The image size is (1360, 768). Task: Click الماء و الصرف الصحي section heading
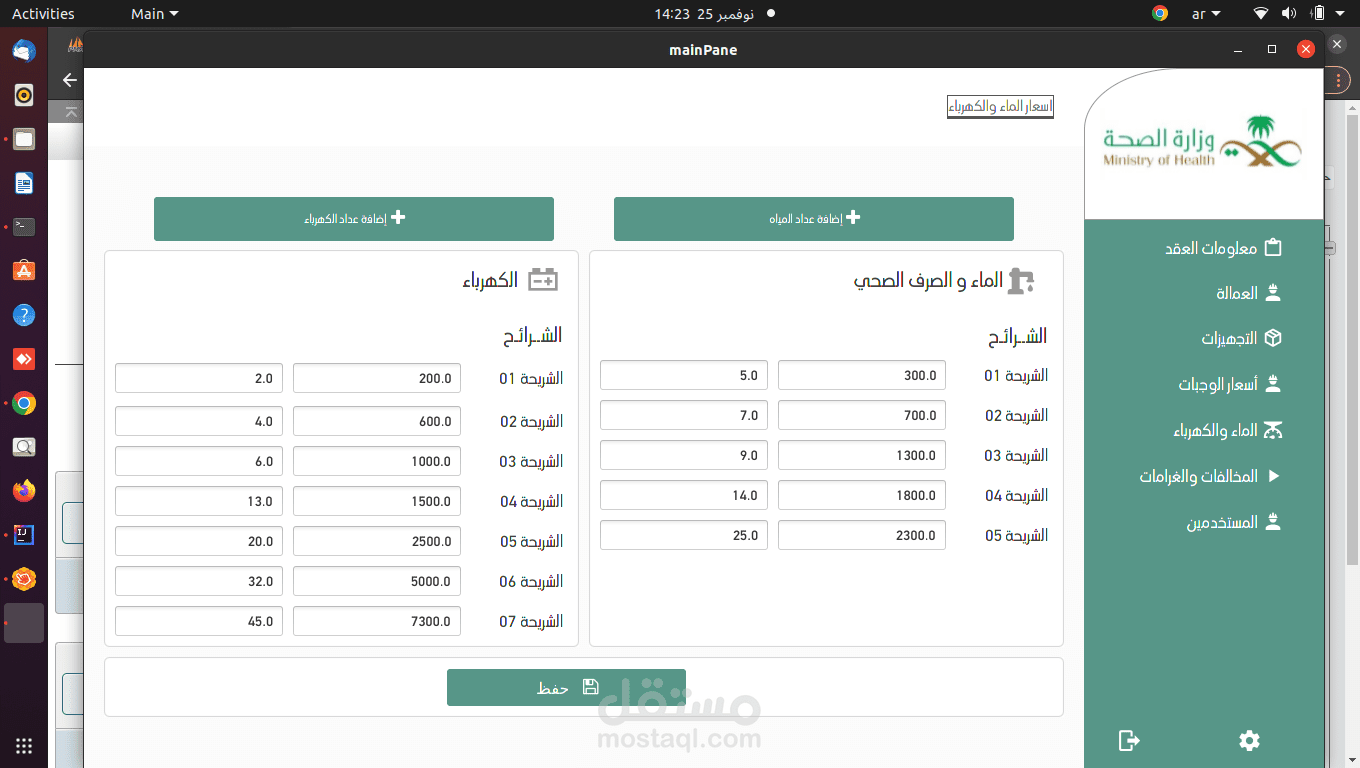(928, 281)
